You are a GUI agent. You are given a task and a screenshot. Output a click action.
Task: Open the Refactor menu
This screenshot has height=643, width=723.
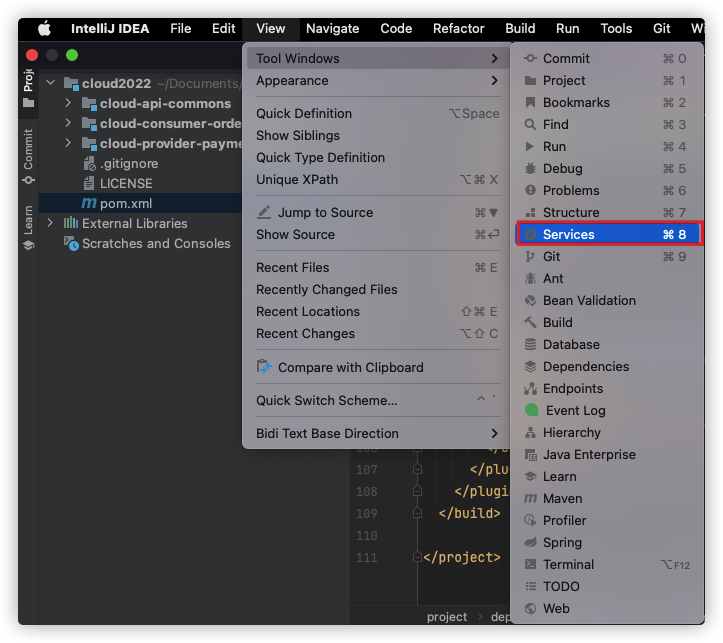pos(458,29)
